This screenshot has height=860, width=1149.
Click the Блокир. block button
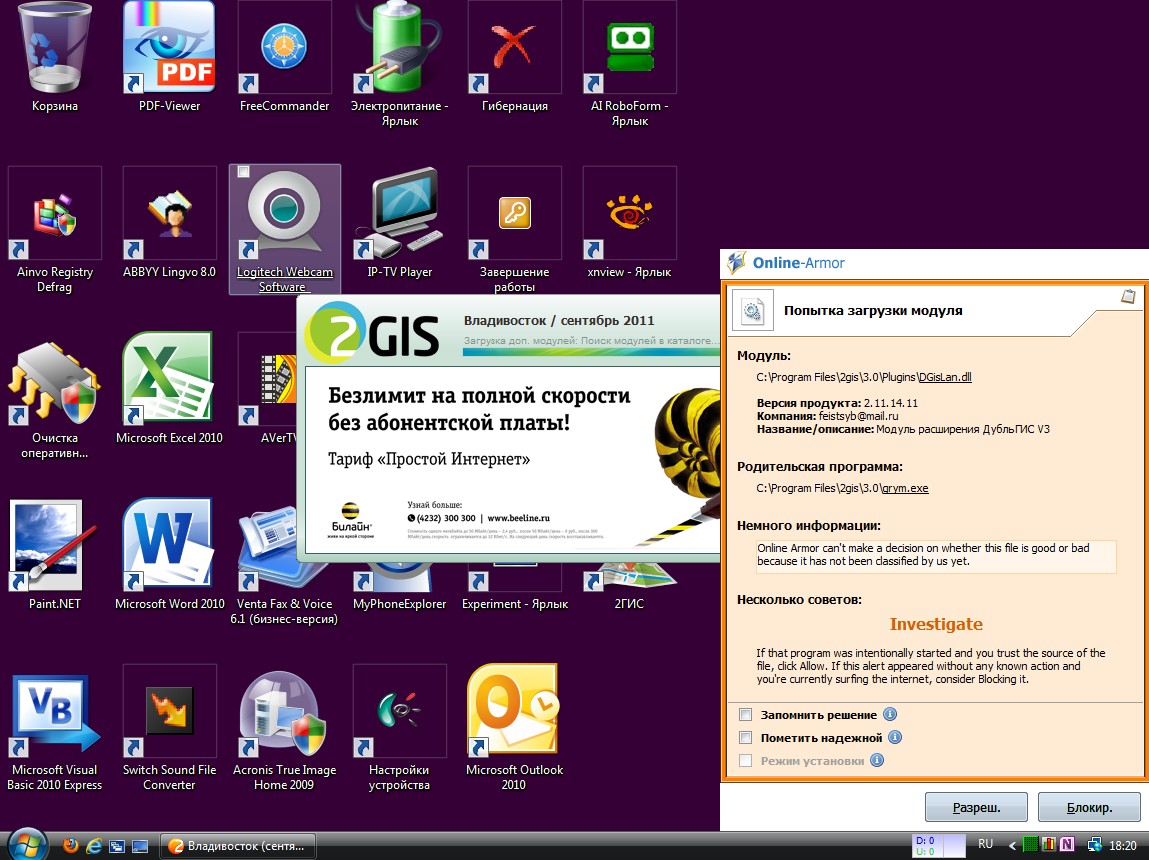click(x=1089, y=807)
